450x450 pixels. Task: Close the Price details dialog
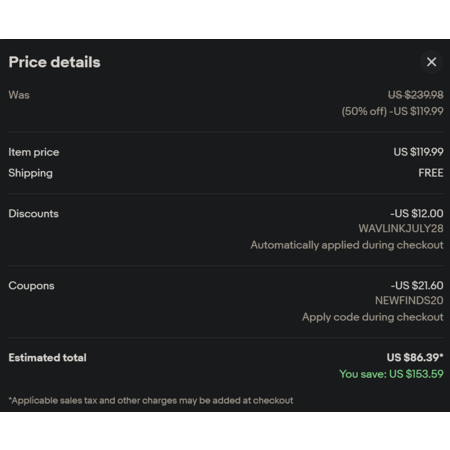[x=431, y=62]
